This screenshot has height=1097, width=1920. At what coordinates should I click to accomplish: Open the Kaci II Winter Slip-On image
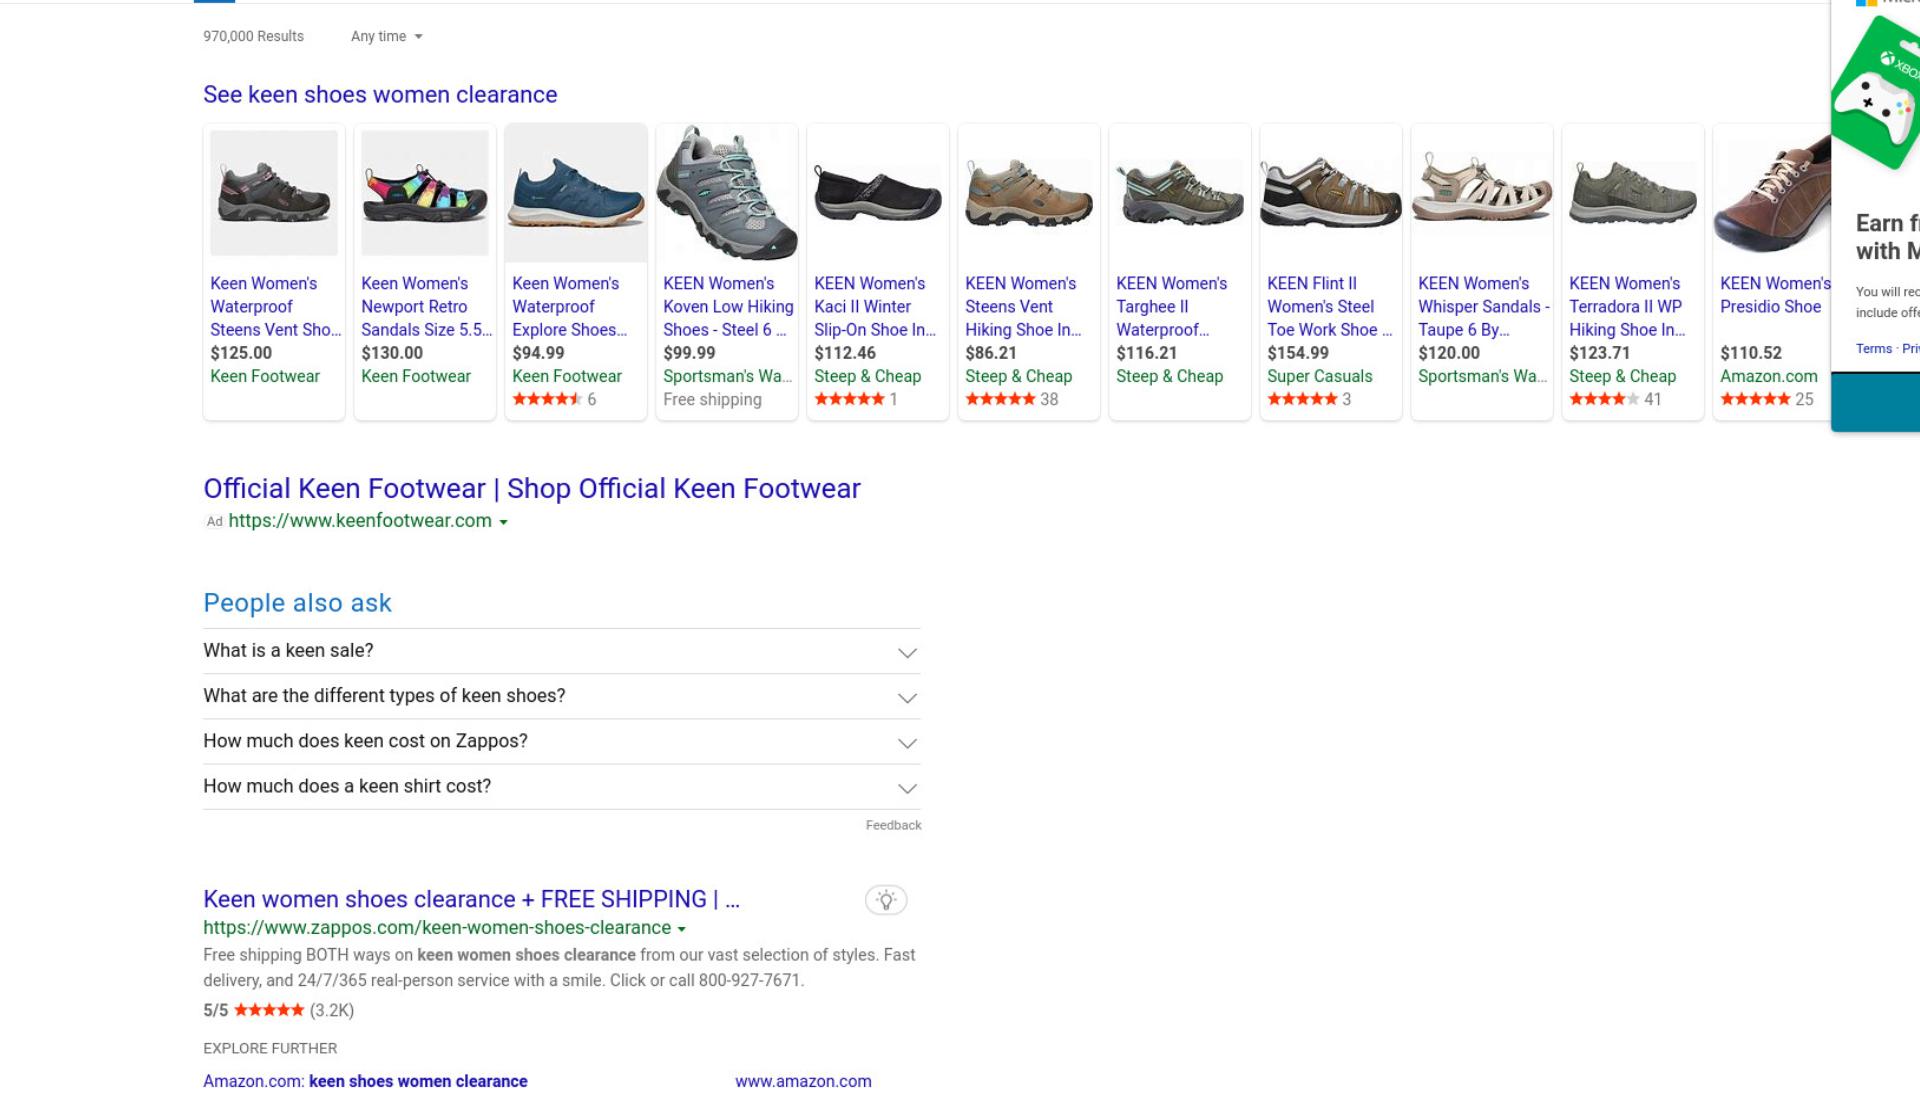[x=878, y=193]
